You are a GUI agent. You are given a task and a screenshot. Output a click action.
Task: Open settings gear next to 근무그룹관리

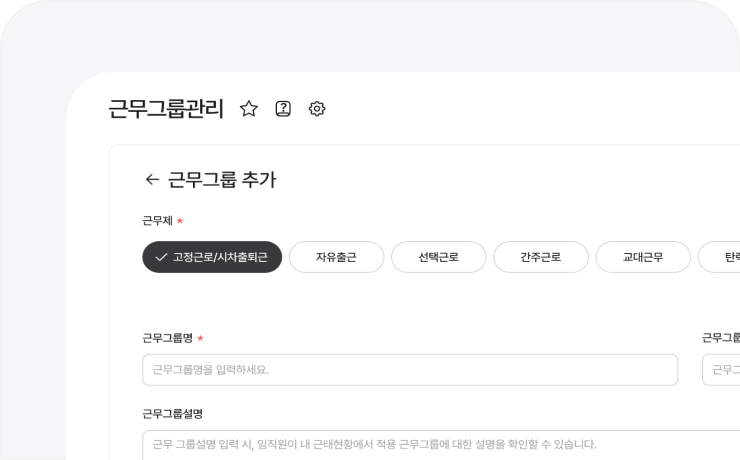tap(317, 109)
